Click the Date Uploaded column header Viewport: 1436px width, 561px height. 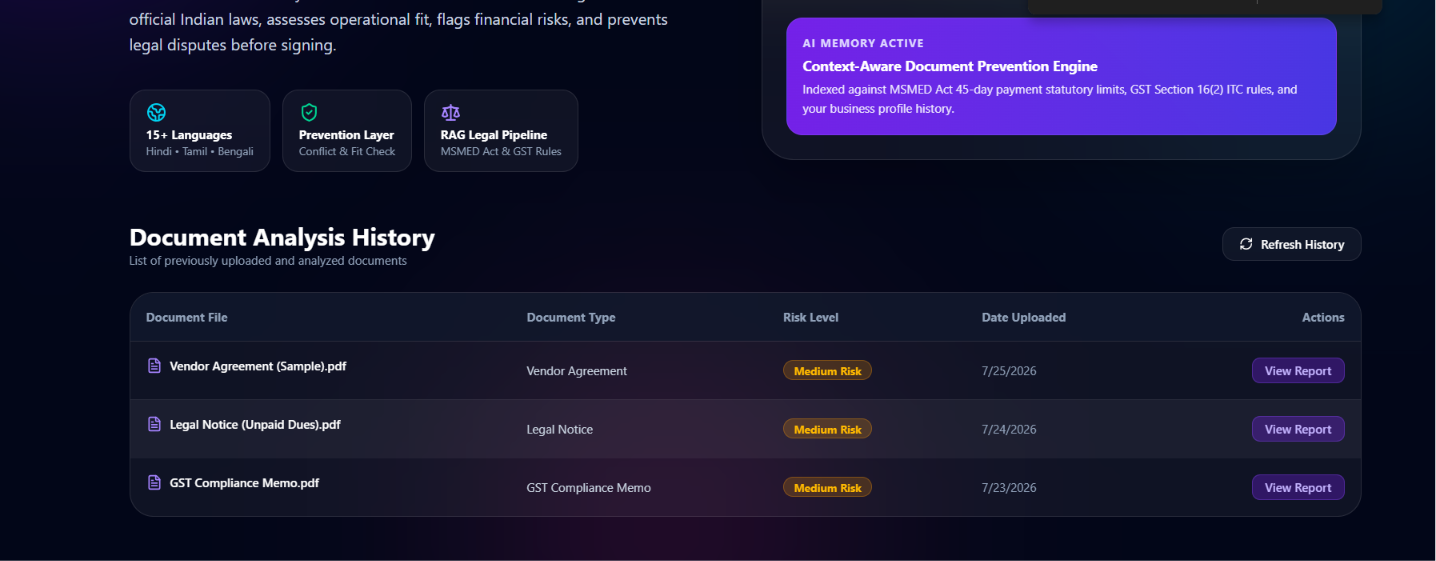click(1023, 317)
